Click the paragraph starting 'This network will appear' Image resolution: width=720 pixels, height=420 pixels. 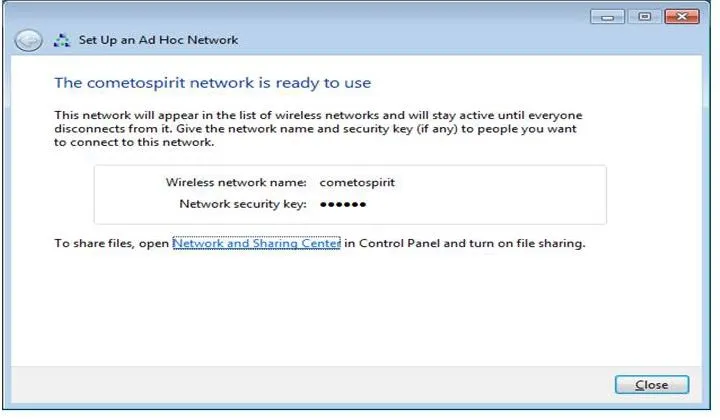318,129
